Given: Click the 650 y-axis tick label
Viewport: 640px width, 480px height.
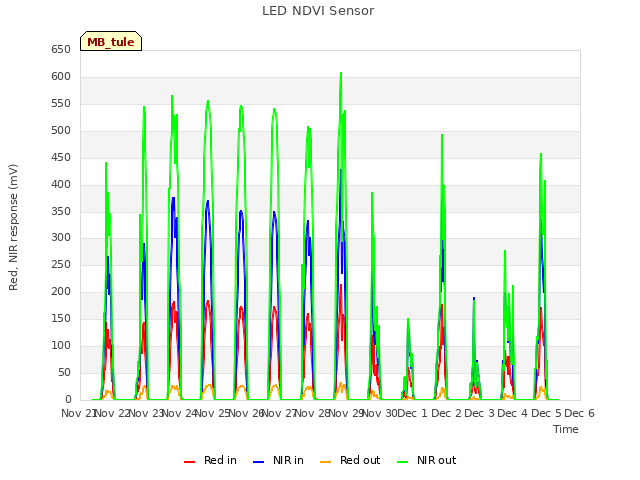Looking at the screenshot, I should [61, 50].
